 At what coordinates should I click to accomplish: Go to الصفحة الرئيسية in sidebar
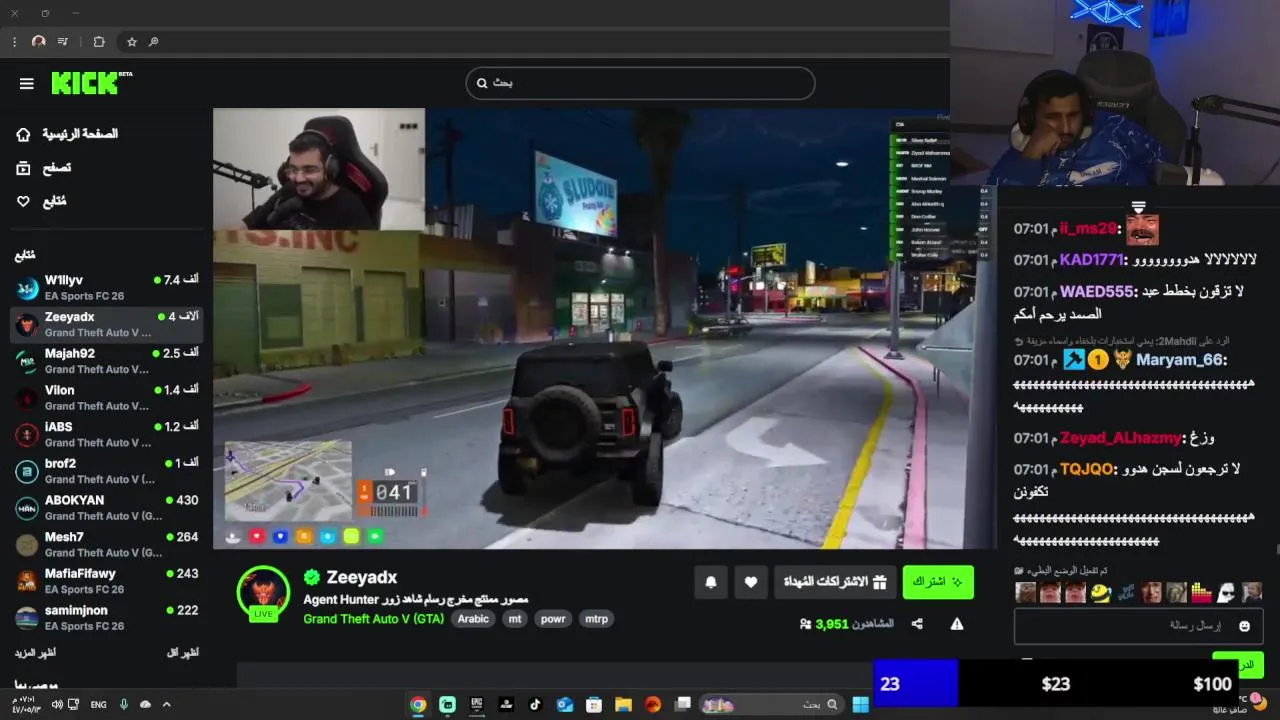(68, 134)
